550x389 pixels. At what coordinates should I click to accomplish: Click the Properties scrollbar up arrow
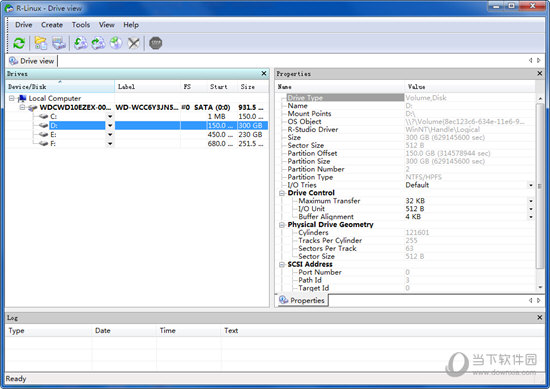[540, 99]
